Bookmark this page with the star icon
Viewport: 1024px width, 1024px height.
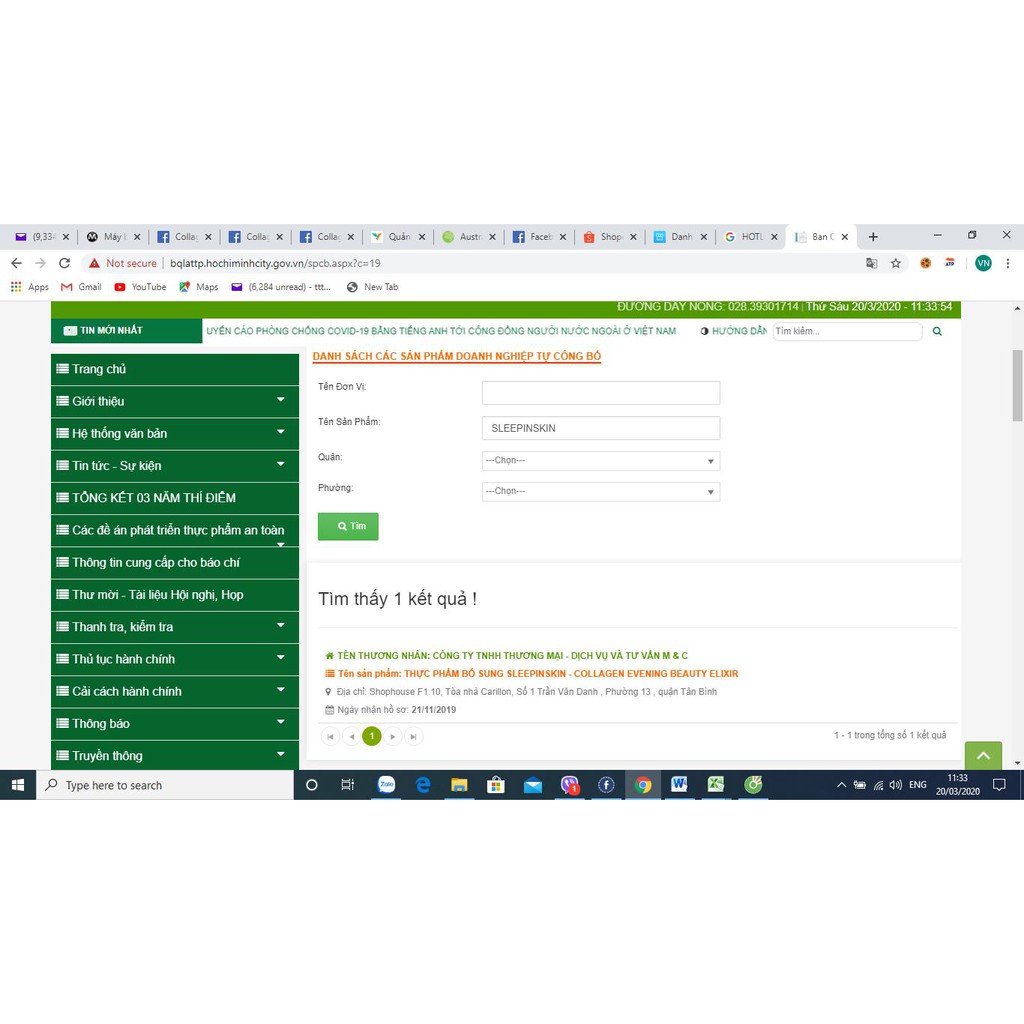[x=895, y=263]
